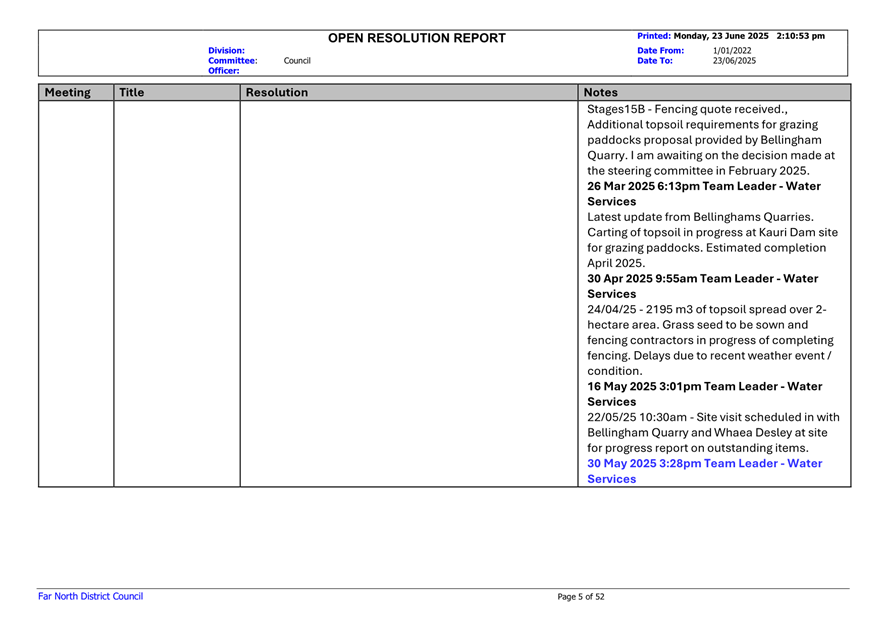Viewport: 885px width, 626px height.
Task: Click the date value '1/01/2022'
Action: pyautogui.click(x=732, y=51)
